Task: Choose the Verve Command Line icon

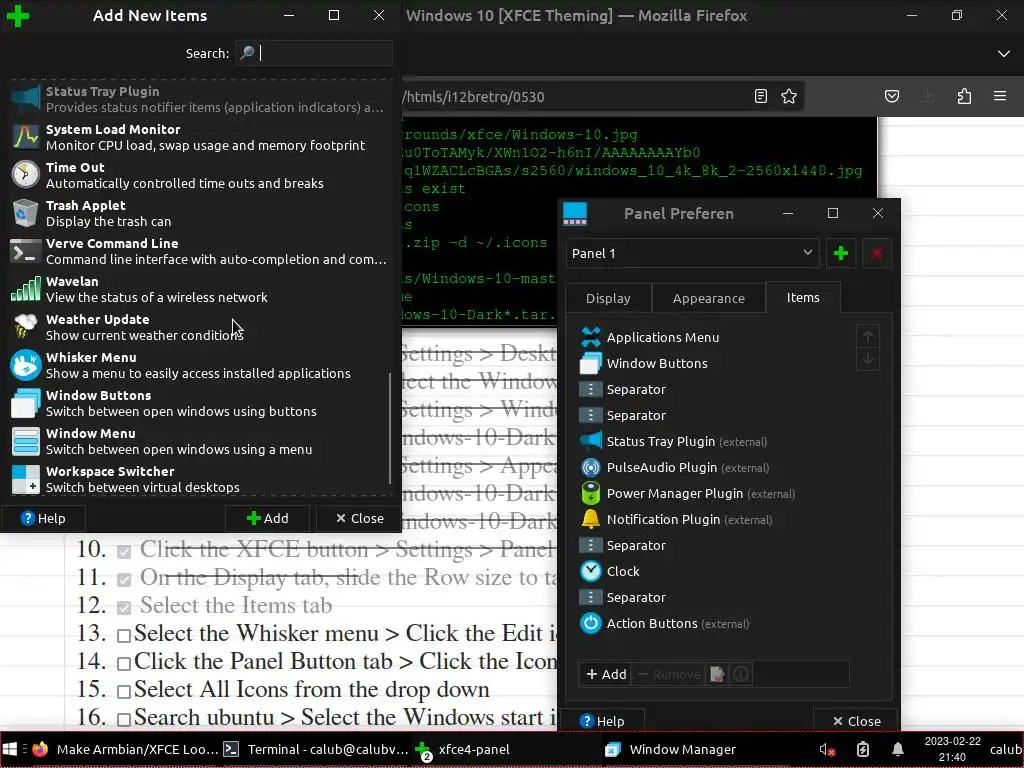Action: click(x=25, y=251)
